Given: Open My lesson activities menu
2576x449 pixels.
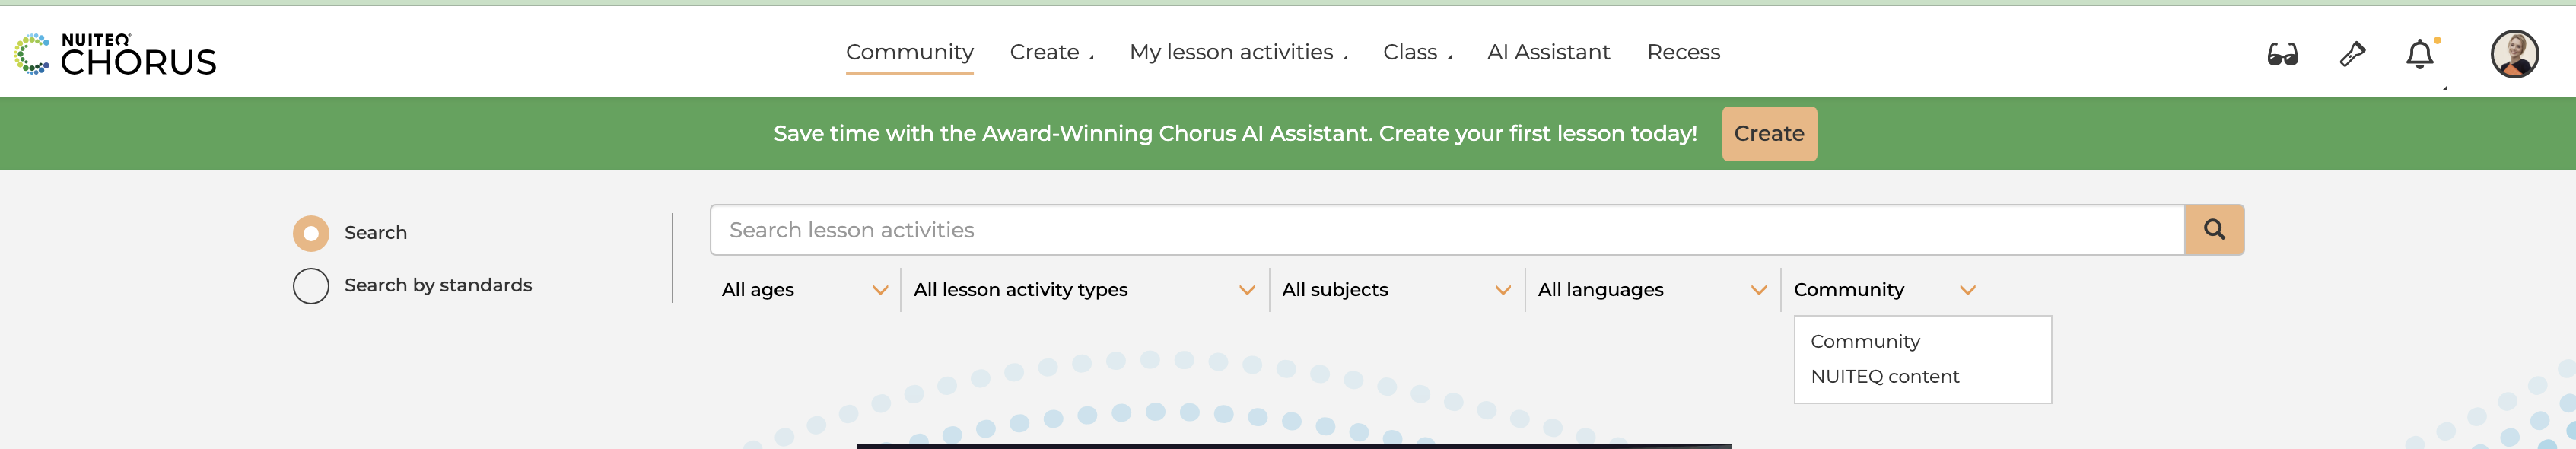Looking at the screenshot, I should pos(1238,52).
